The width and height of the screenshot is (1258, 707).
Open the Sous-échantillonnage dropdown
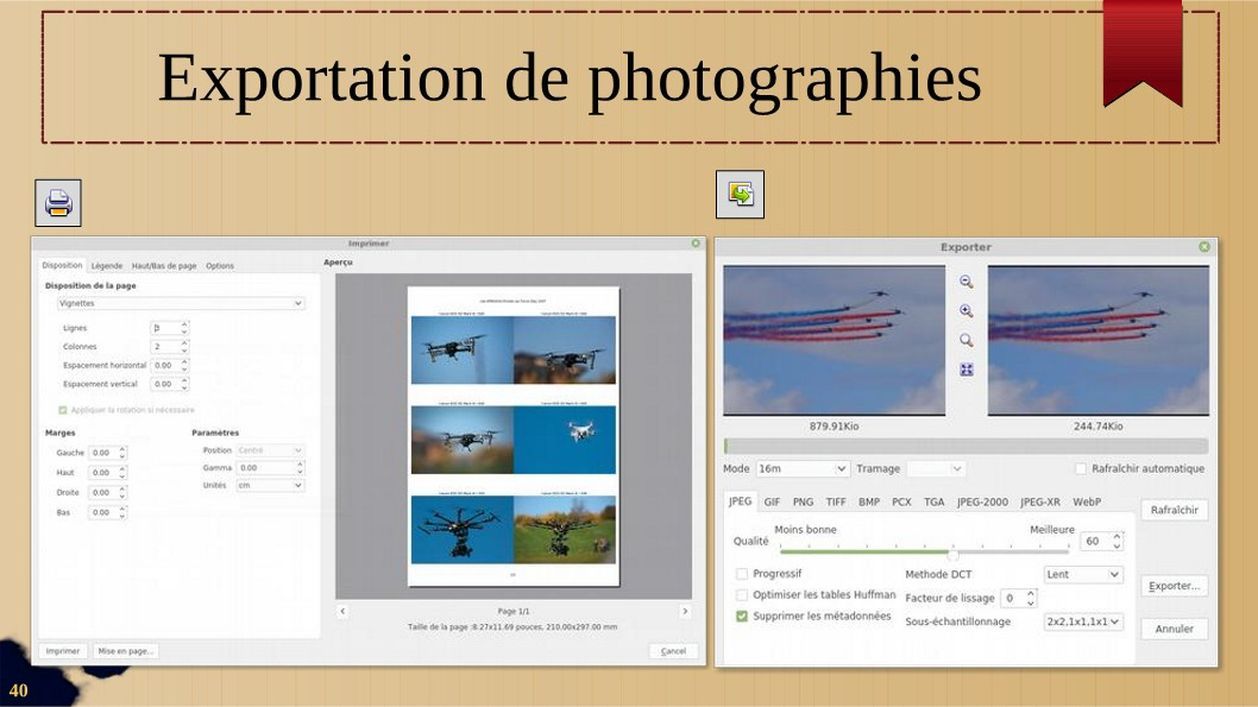[1083, 622]
